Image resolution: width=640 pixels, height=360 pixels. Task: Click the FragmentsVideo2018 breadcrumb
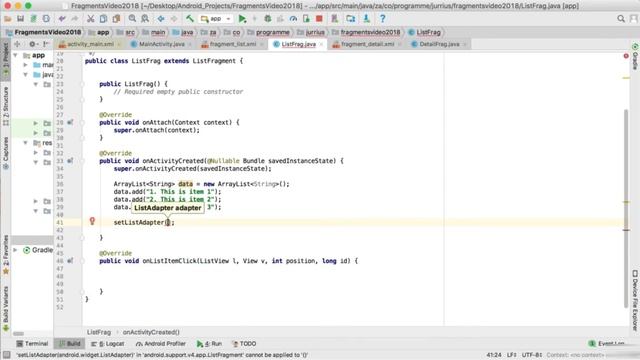click(x=43, y=32)
